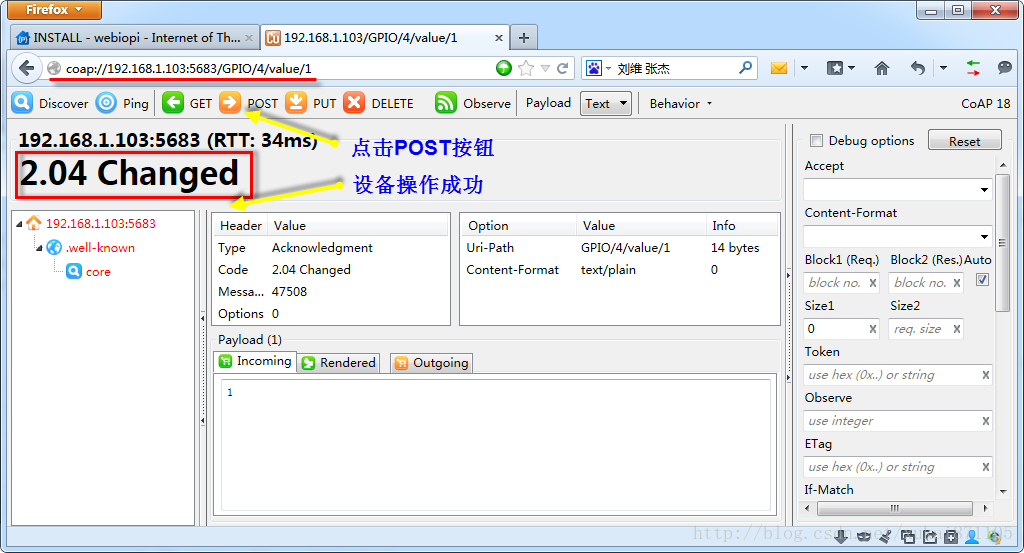Screen dimensions: 1024x553
Task: Click the incoming payload text area
Action: pyautogui.click(x=496, y=444)
